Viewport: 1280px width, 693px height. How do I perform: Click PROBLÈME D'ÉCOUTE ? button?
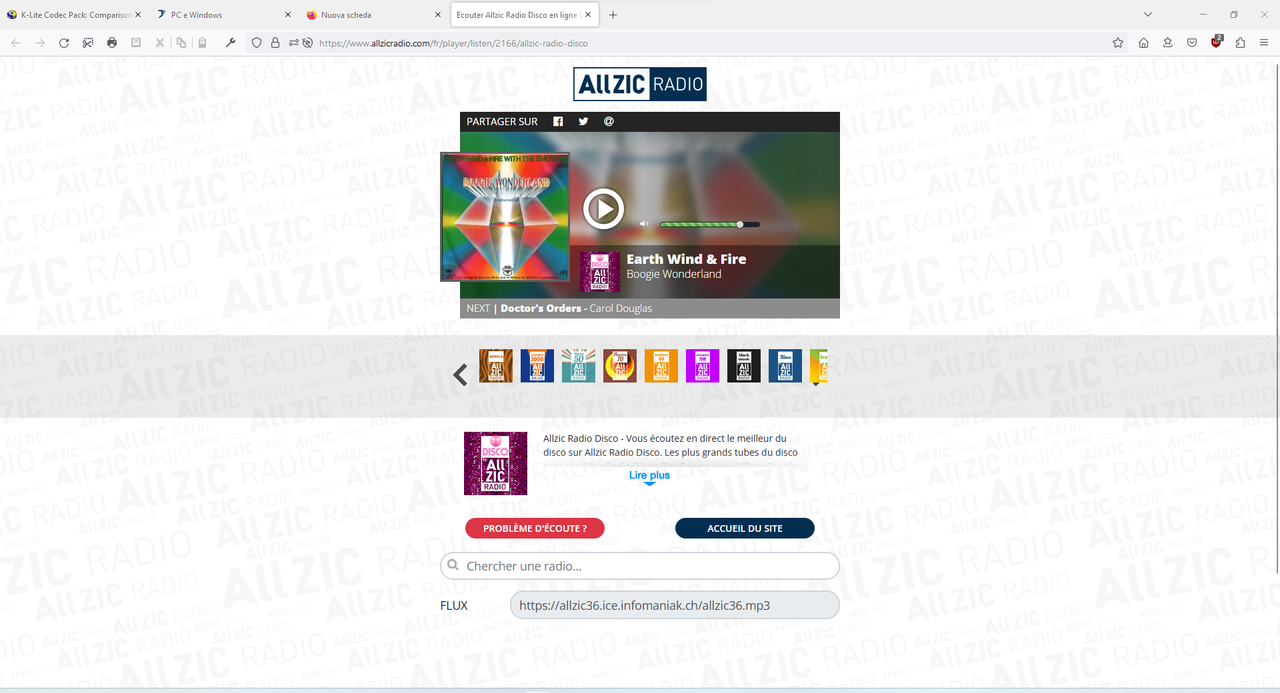[x=535, y=528]
